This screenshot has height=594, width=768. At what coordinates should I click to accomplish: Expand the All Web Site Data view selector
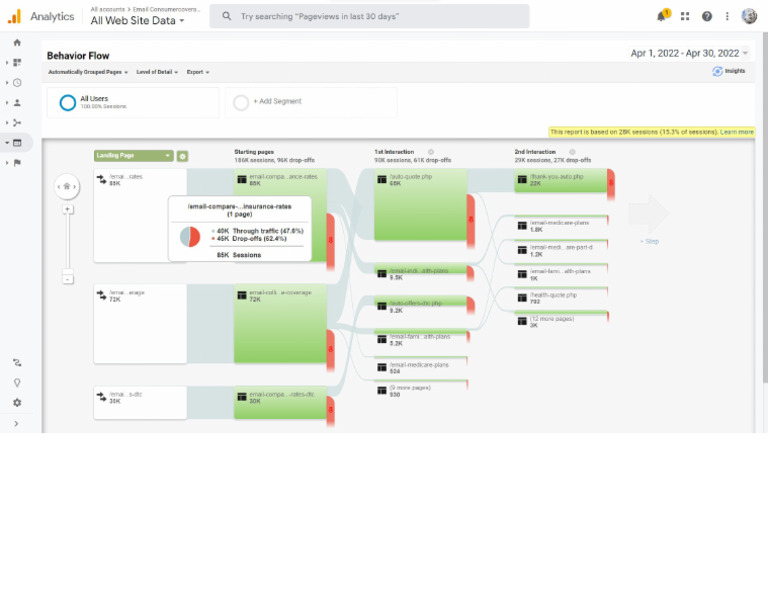pos(138,21)
